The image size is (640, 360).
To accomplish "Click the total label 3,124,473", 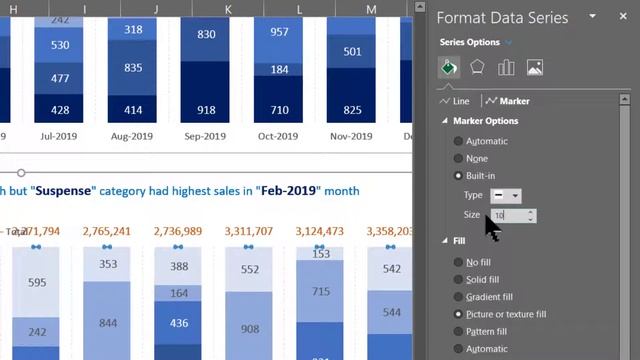I will pyautogui.click(x=320, y=231).
